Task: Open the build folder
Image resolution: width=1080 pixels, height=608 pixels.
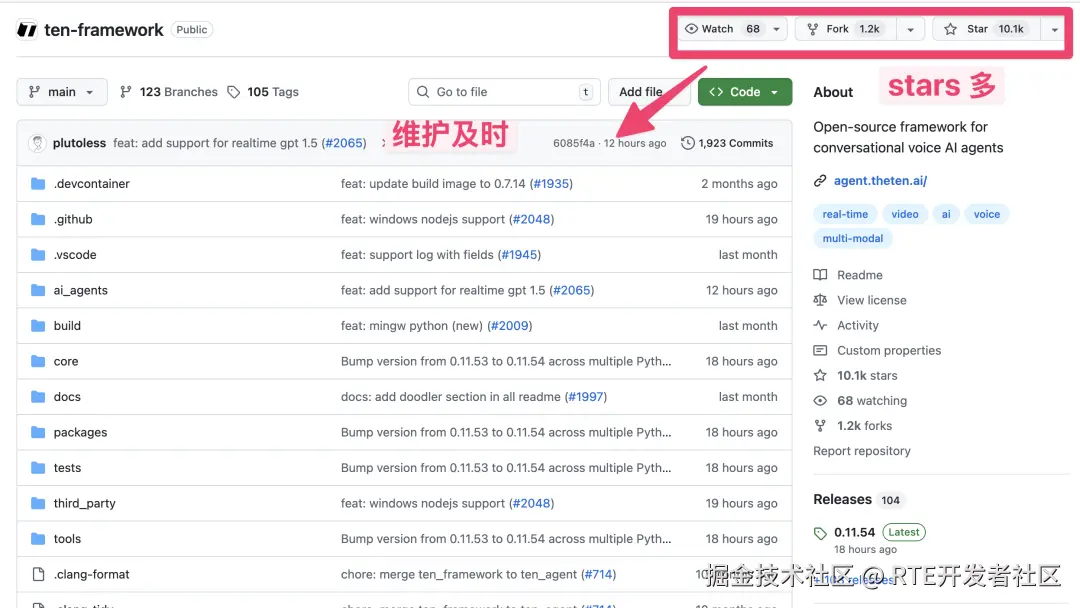Action: point(67,326)
